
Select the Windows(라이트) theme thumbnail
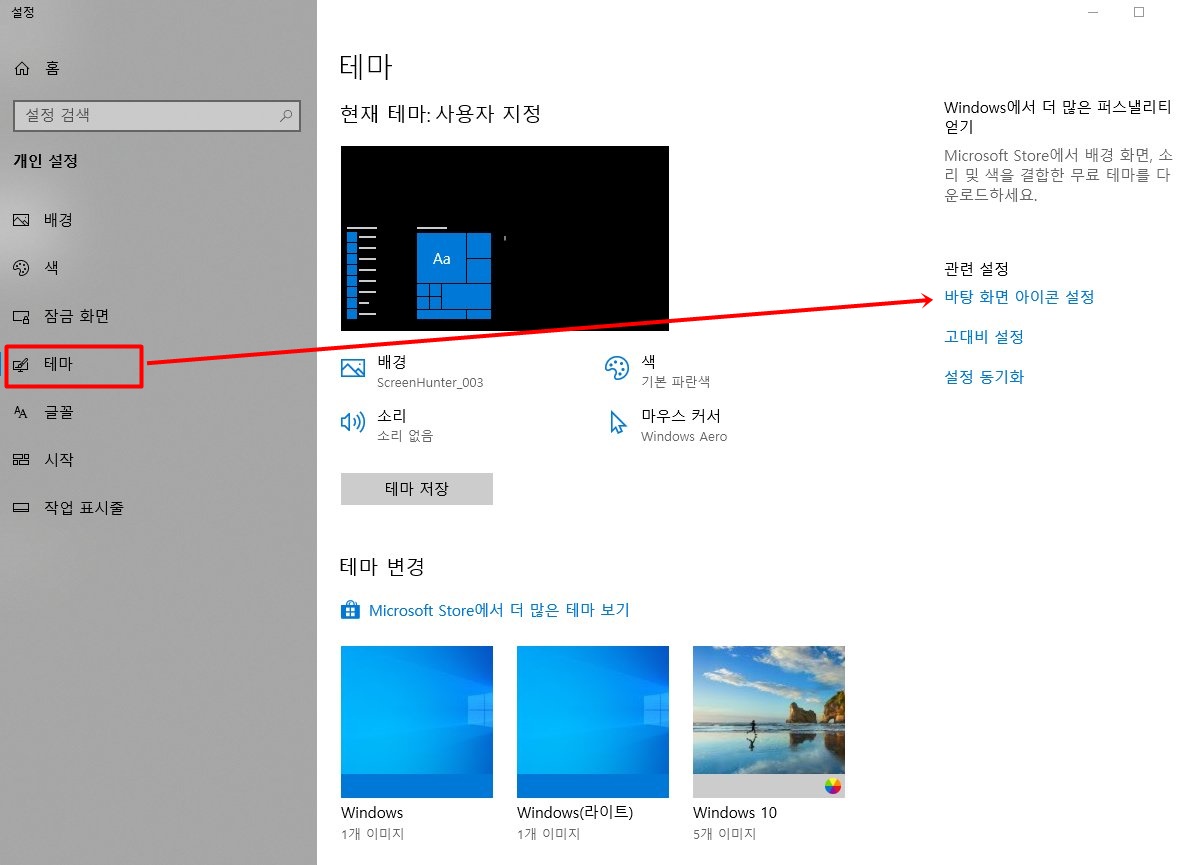(593, 722)
